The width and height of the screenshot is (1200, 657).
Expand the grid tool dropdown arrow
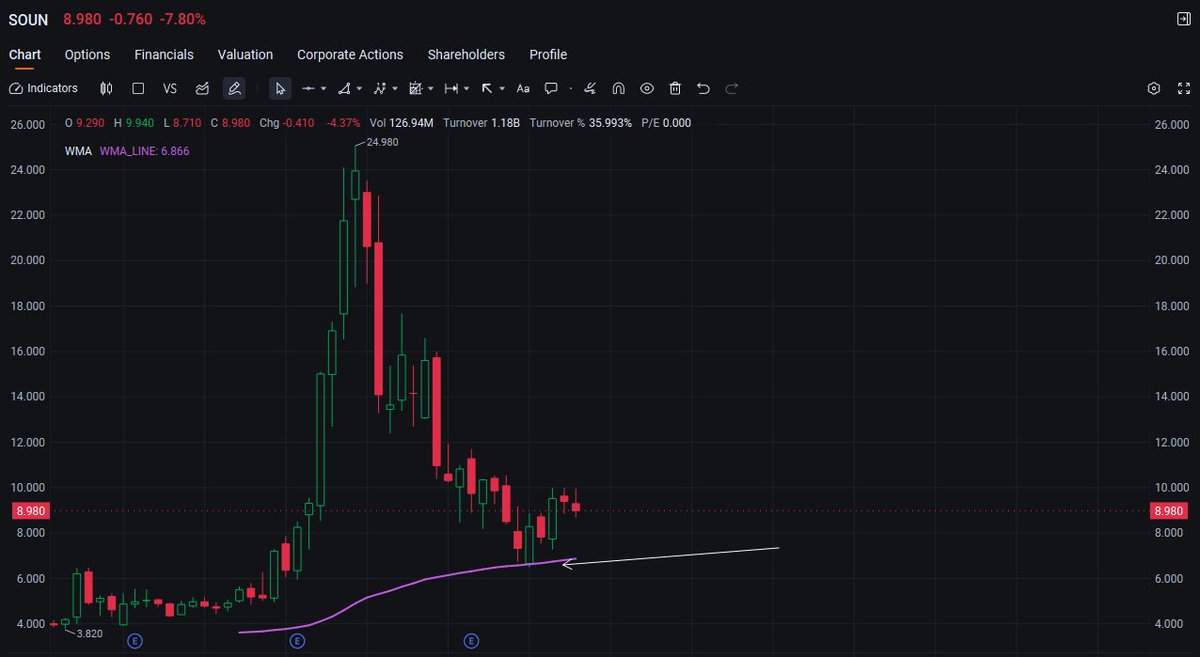point(431,89)
